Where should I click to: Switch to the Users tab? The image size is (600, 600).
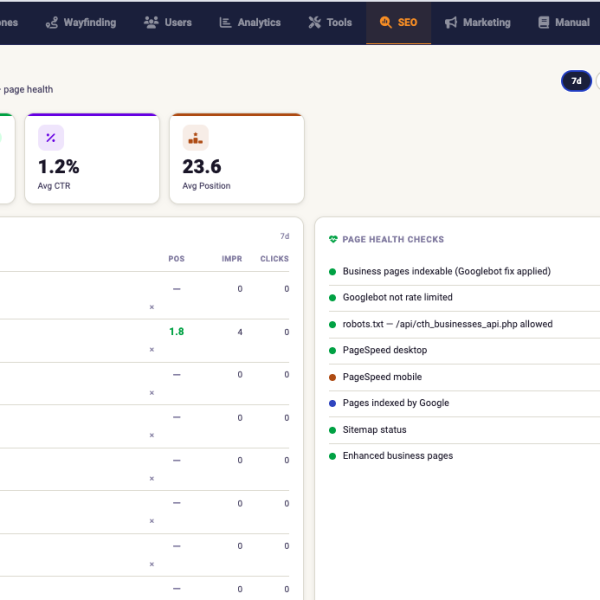168,23
